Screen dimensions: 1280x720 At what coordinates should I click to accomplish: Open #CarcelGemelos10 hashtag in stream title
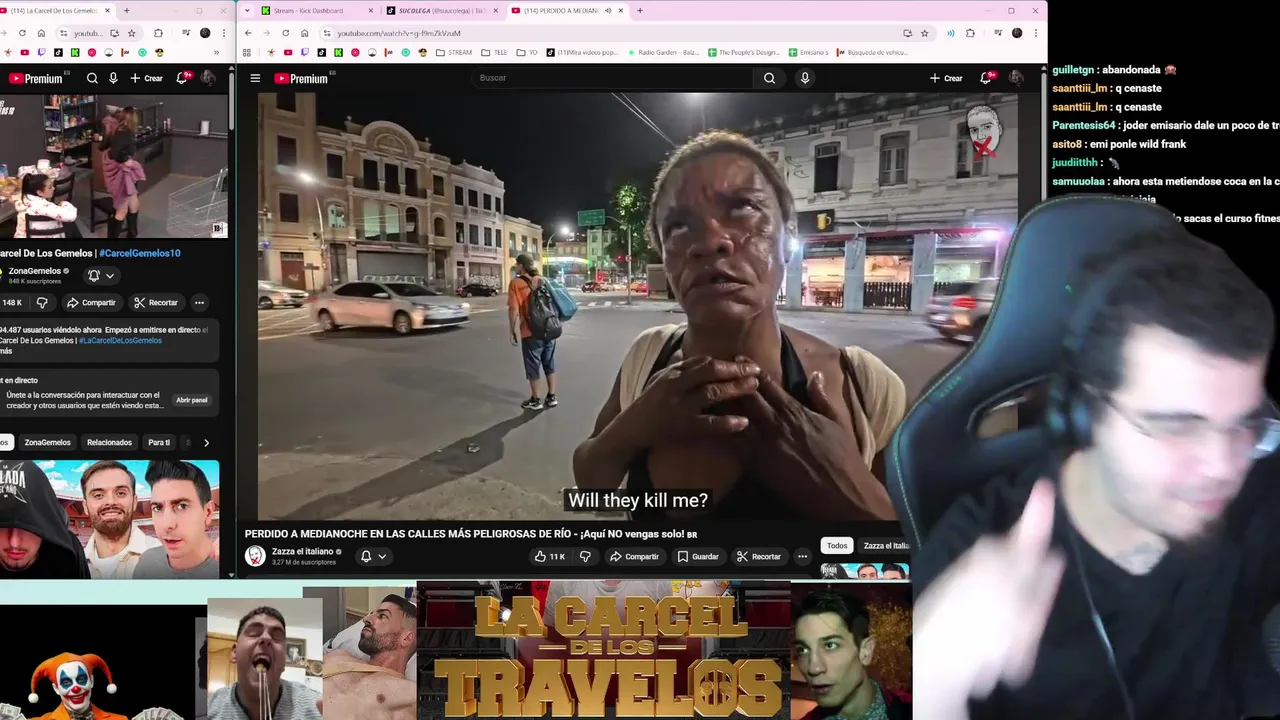[x=139, y=253]
